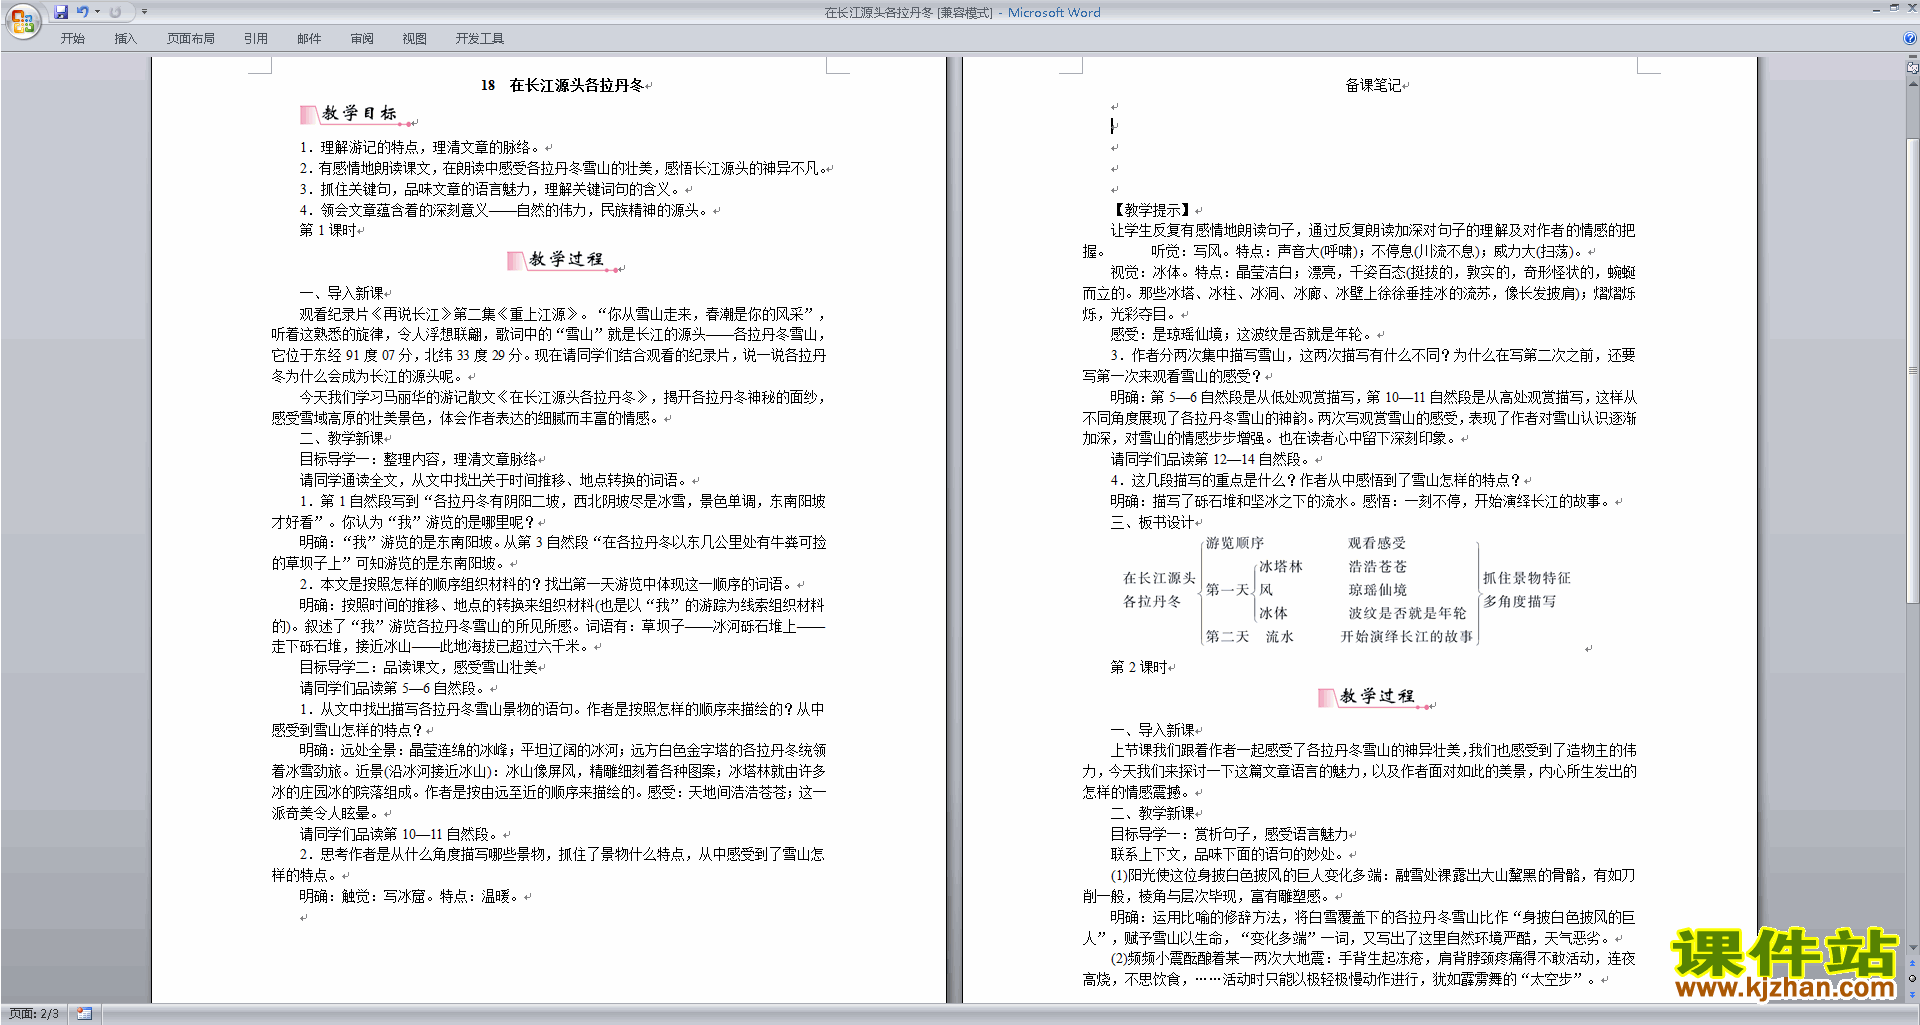The height and width of the screenshot is (1025, 1920).
Task: Click the 备课笔记 heading on right page
Action: click(x=1373, y=86)
